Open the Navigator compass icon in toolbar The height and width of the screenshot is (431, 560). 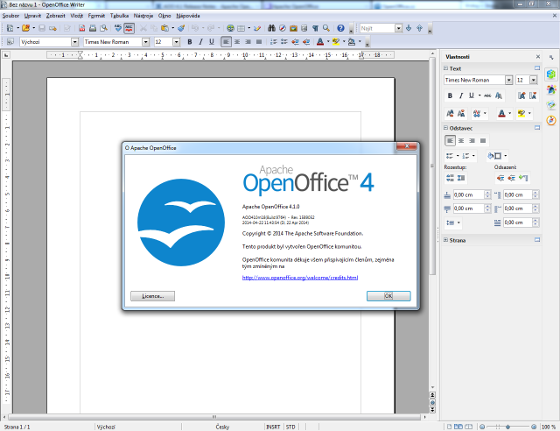pyautogui.click(x=282, y=28)
